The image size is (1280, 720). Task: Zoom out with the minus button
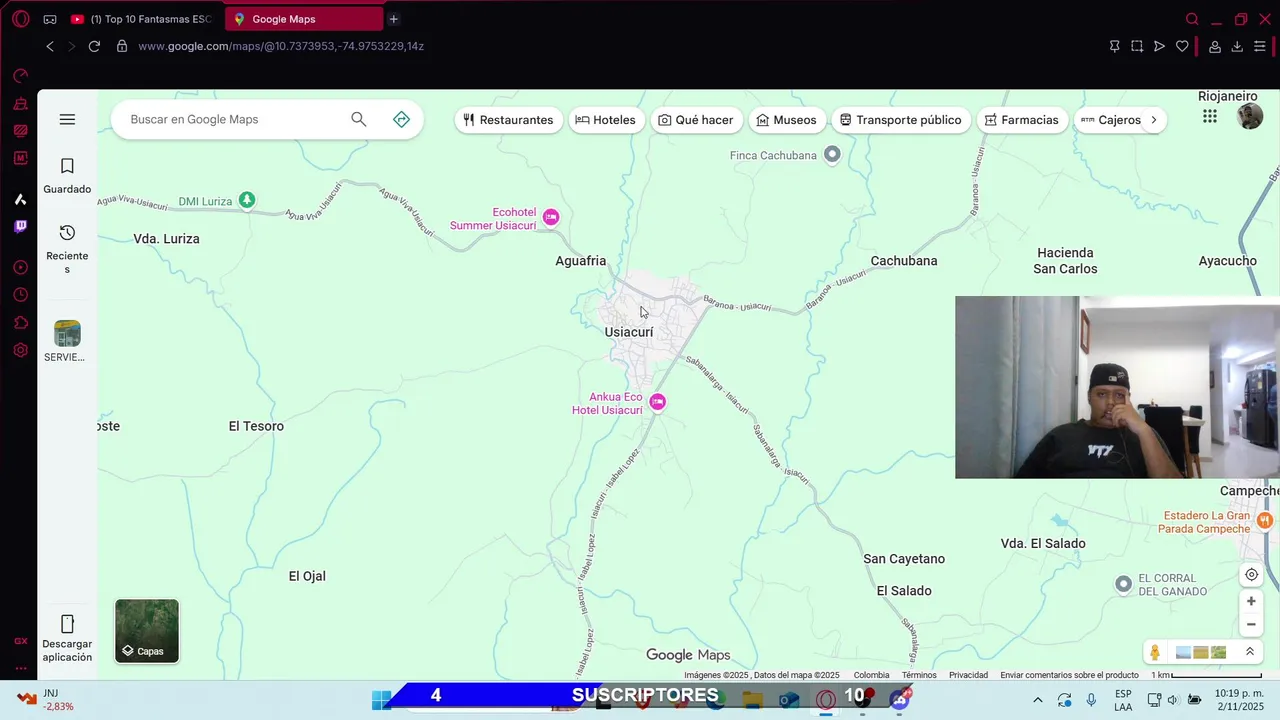[1251, 625]
